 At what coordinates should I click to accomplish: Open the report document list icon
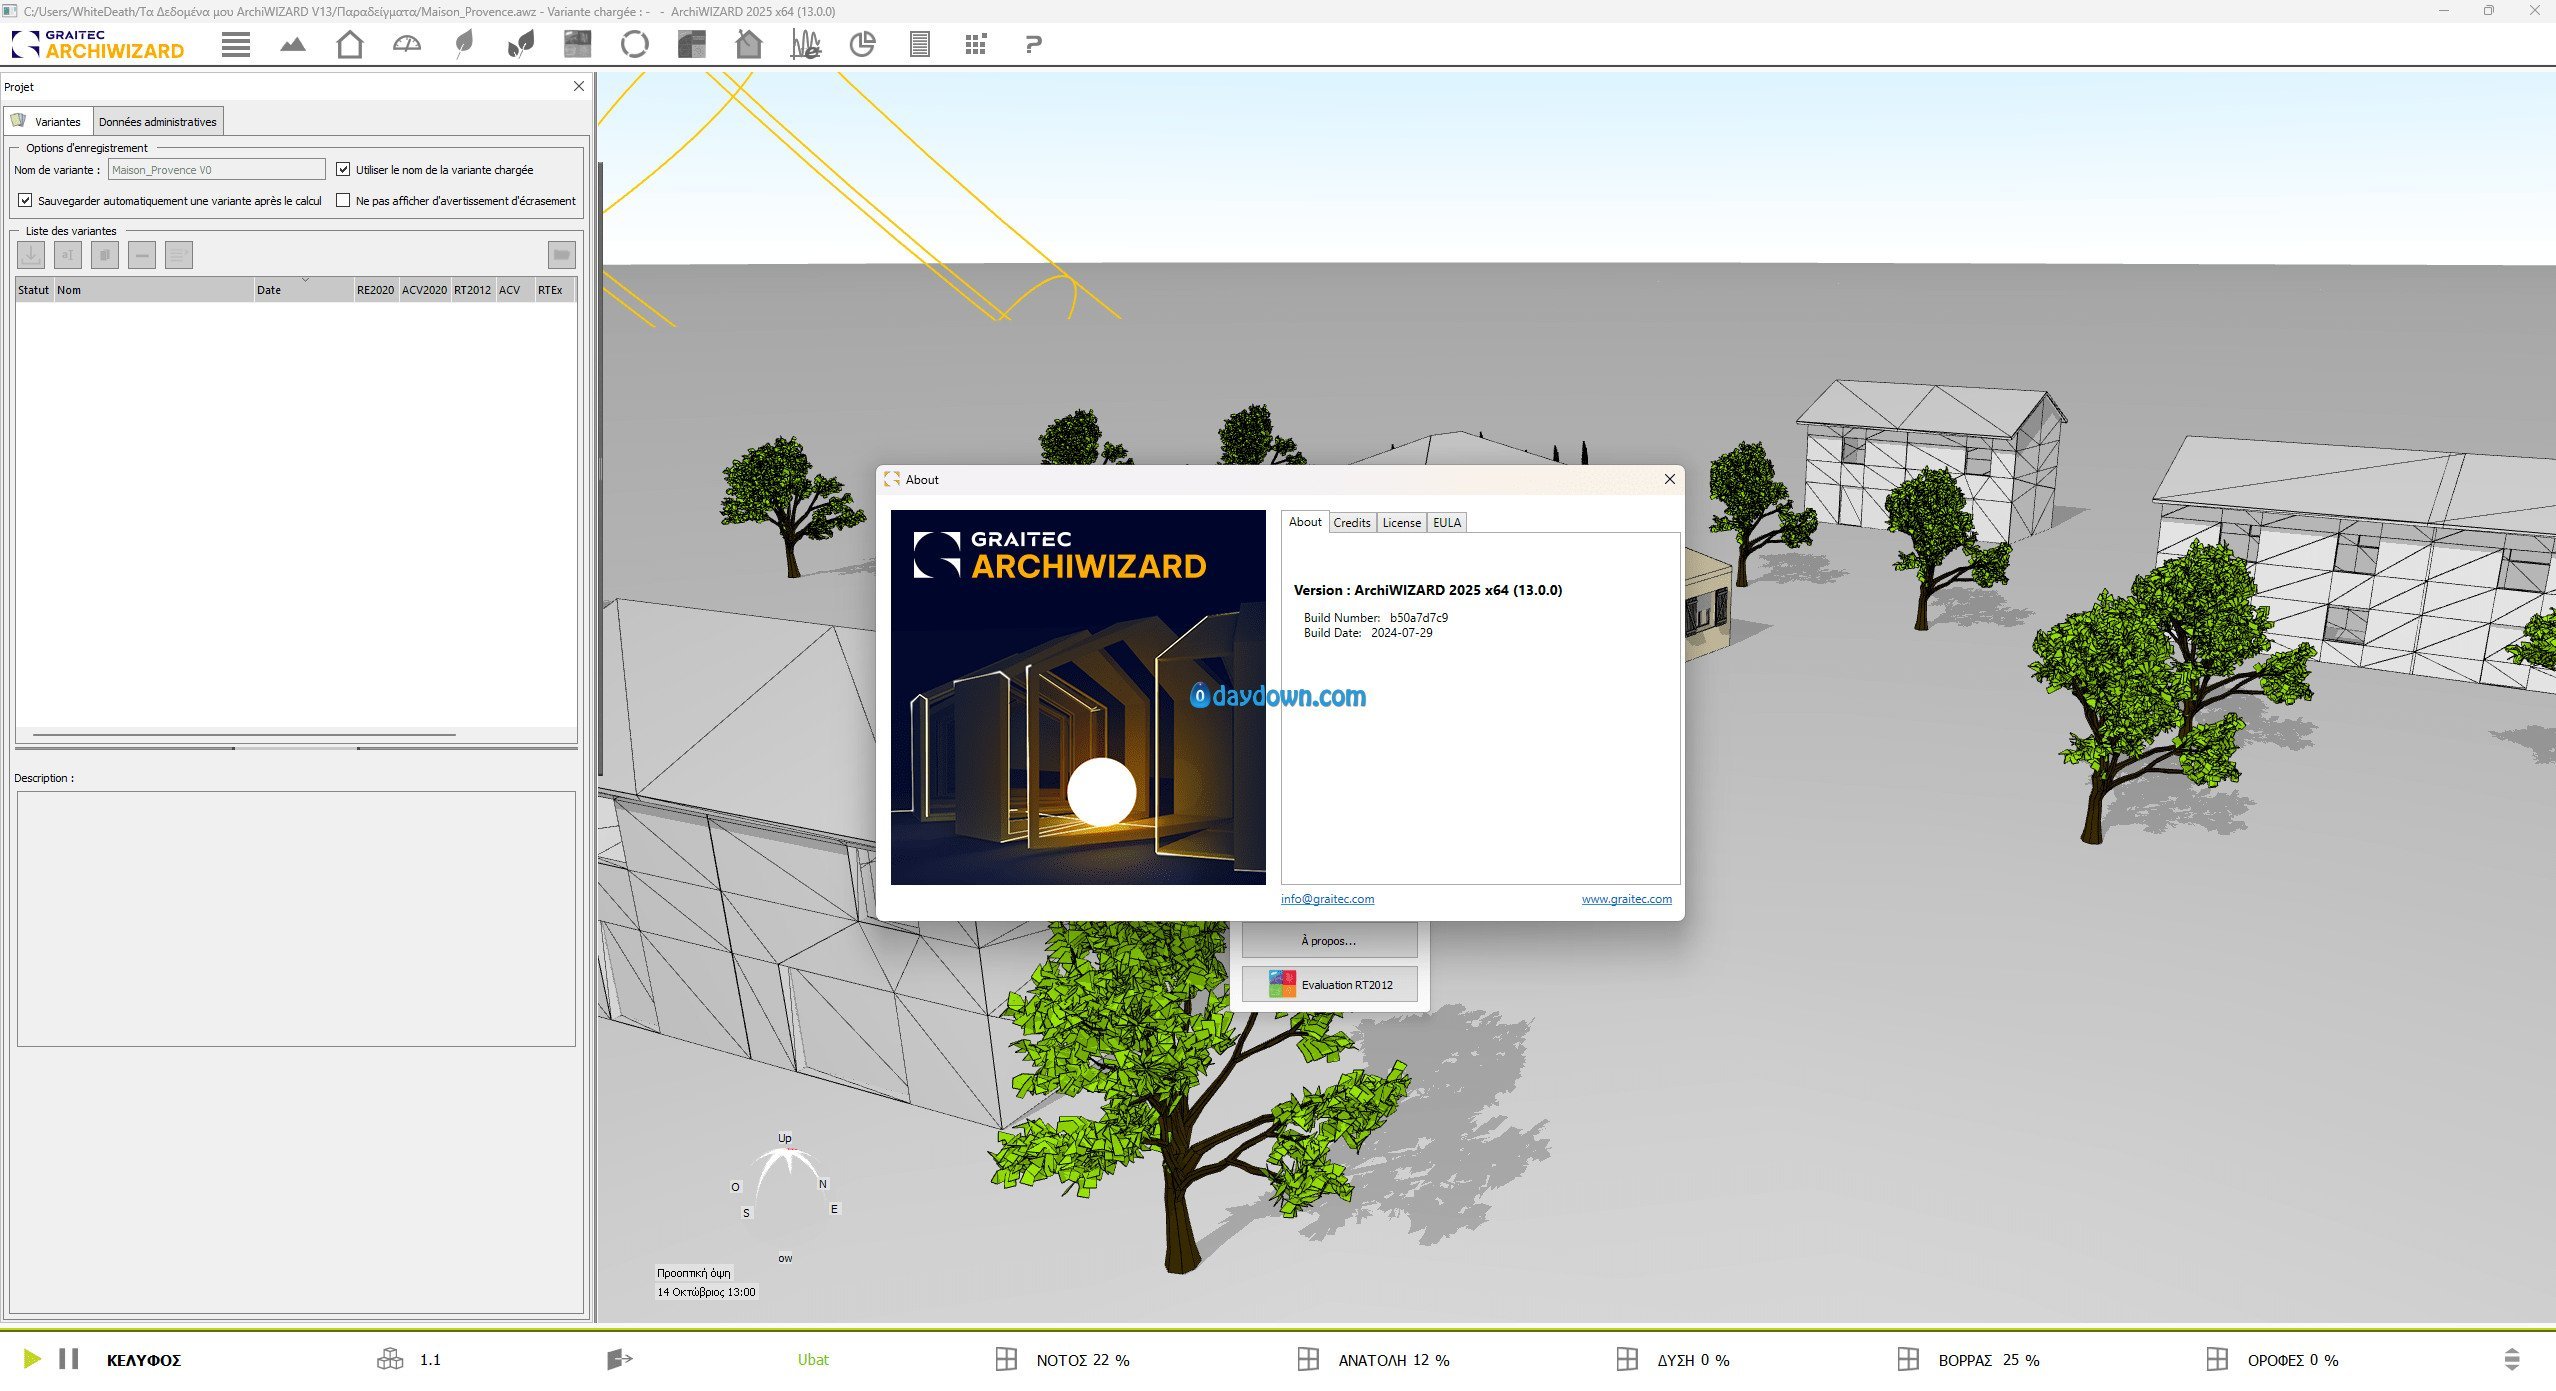click(920, 44)
